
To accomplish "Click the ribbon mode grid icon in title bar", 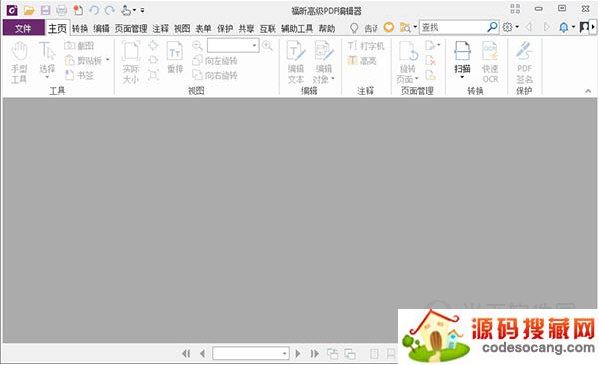I will click(515, 8).
